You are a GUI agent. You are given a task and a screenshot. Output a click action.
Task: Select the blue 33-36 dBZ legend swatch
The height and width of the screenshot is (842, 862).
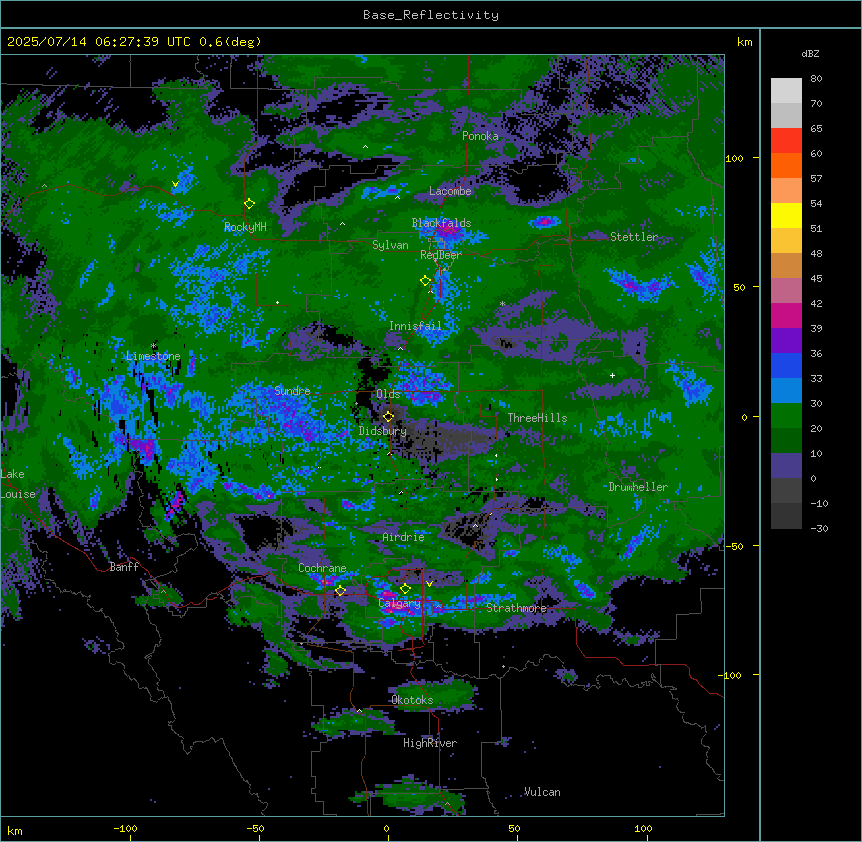coord(786,365)
